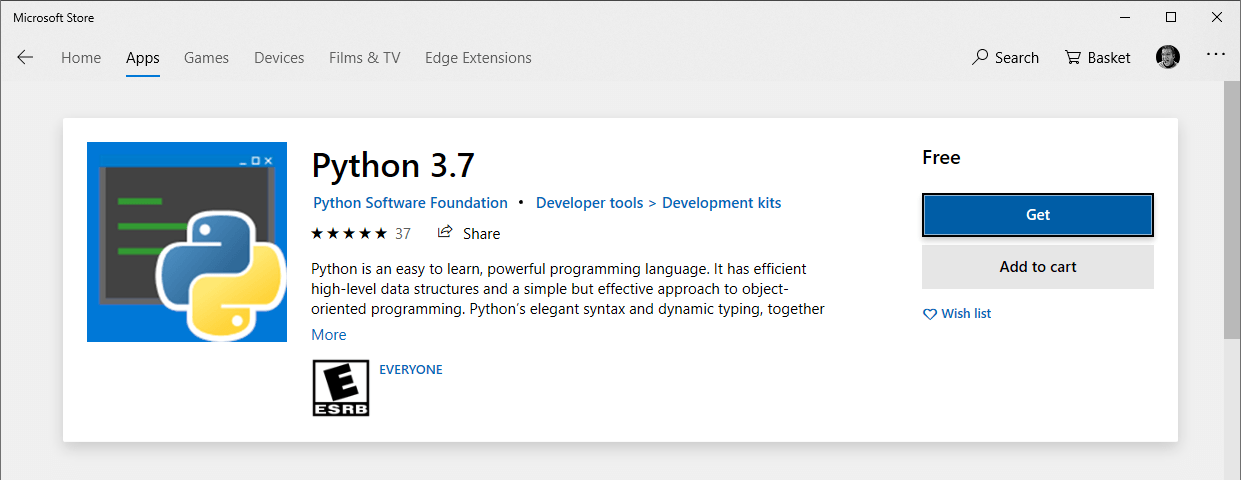
Task: Click the Get button
Action: [x=1038, y=215]
